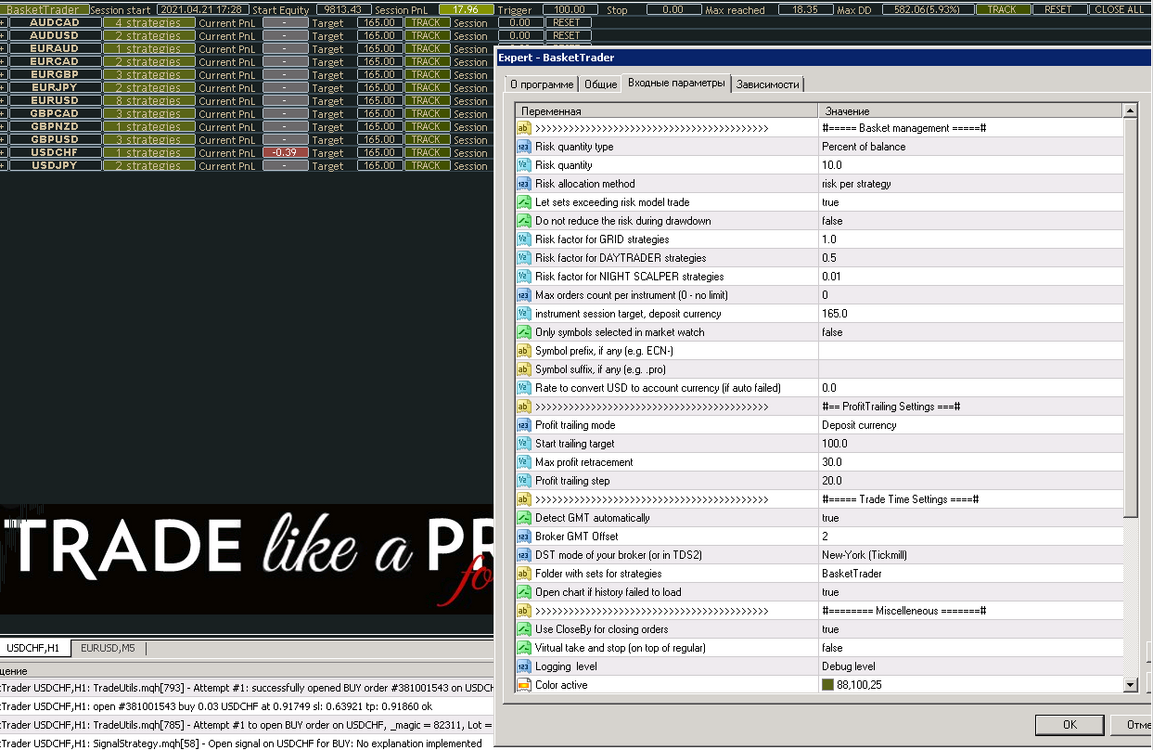Click the icon beside Logging level

coord(524,666)
